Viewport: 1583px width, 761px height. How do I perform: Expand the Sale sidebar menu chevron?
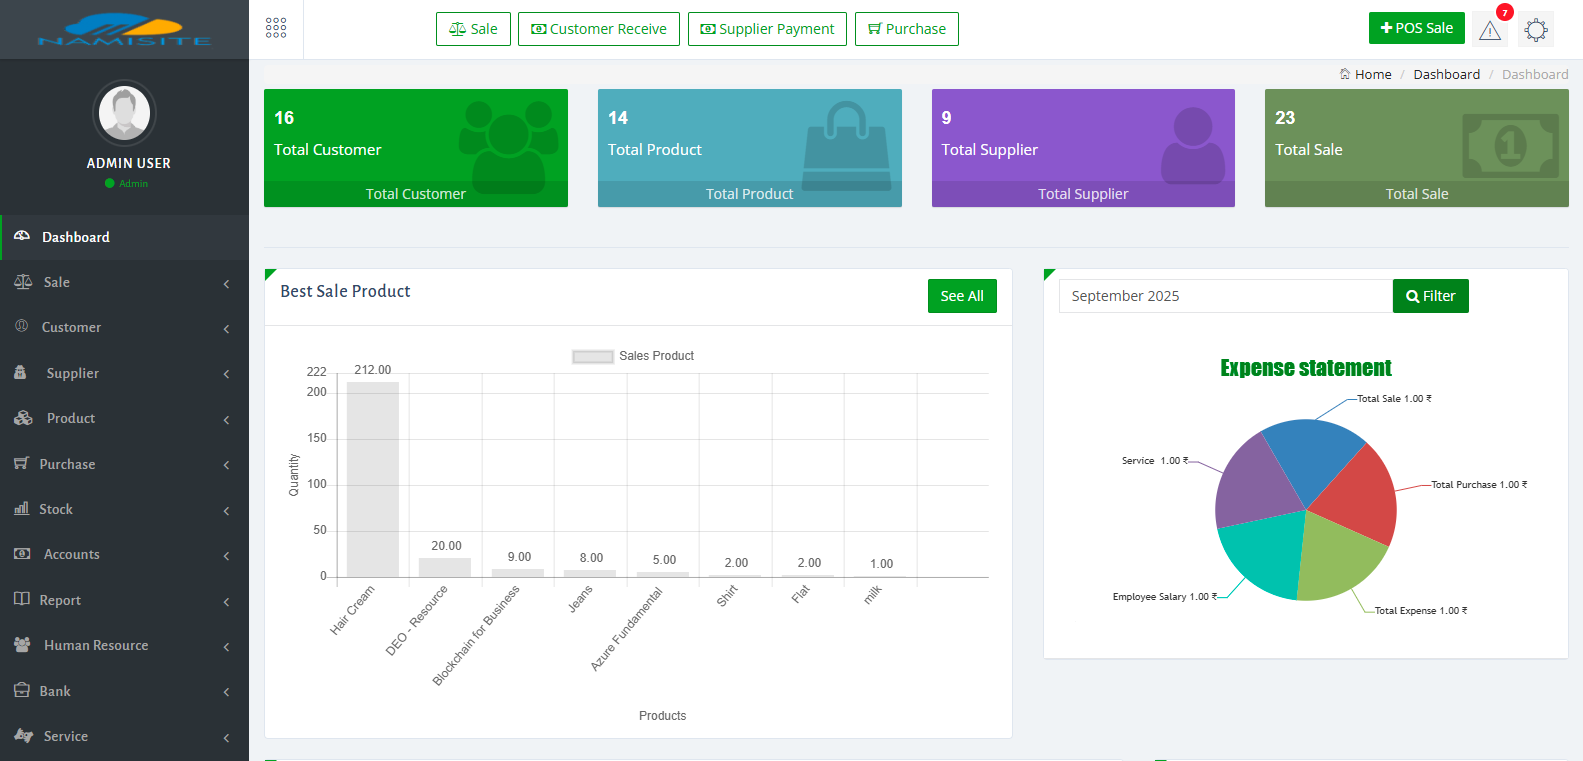[x=226, y=284]
